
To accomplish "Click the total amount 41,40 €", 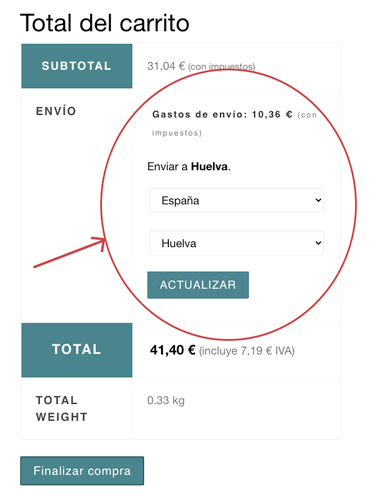I will 173,350.
